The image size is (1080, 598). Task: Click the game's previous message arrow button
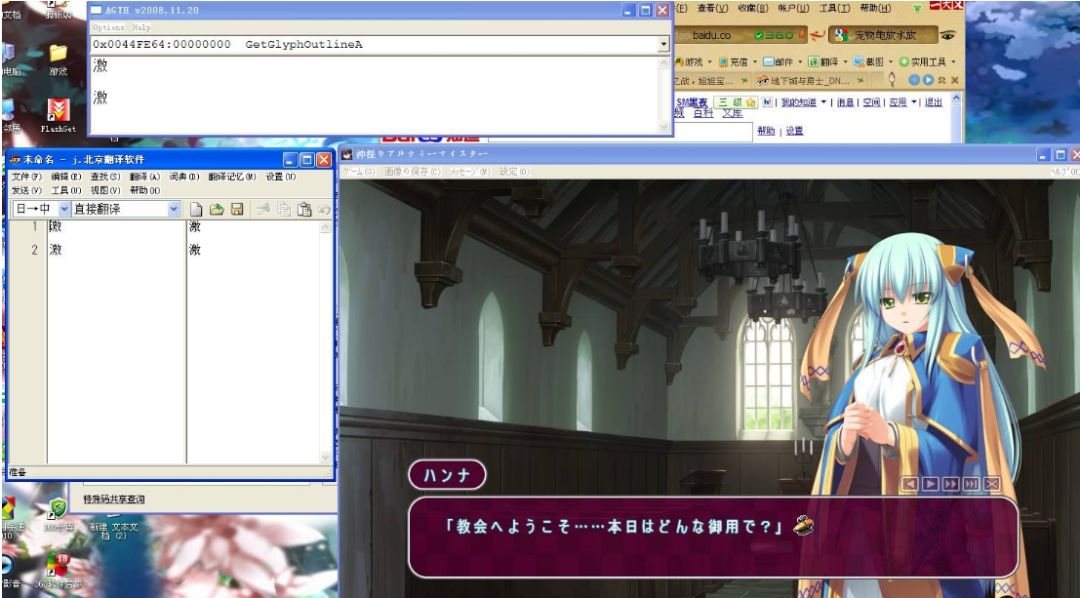[x=909, y=484]
